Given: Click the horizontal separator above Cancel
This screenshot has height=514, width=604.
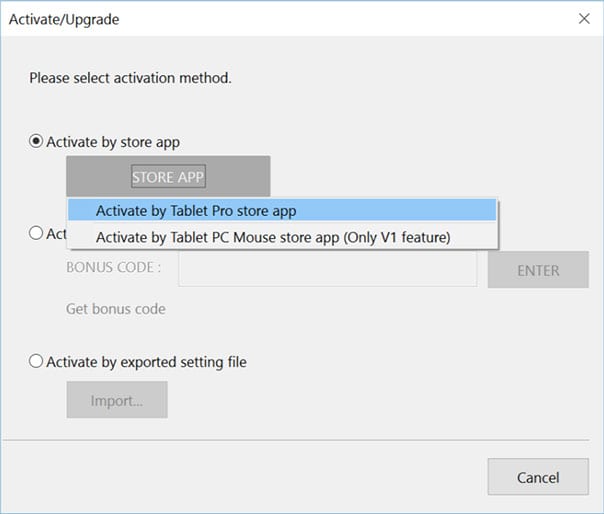Looking at the screenshot, I should [300, 438].
